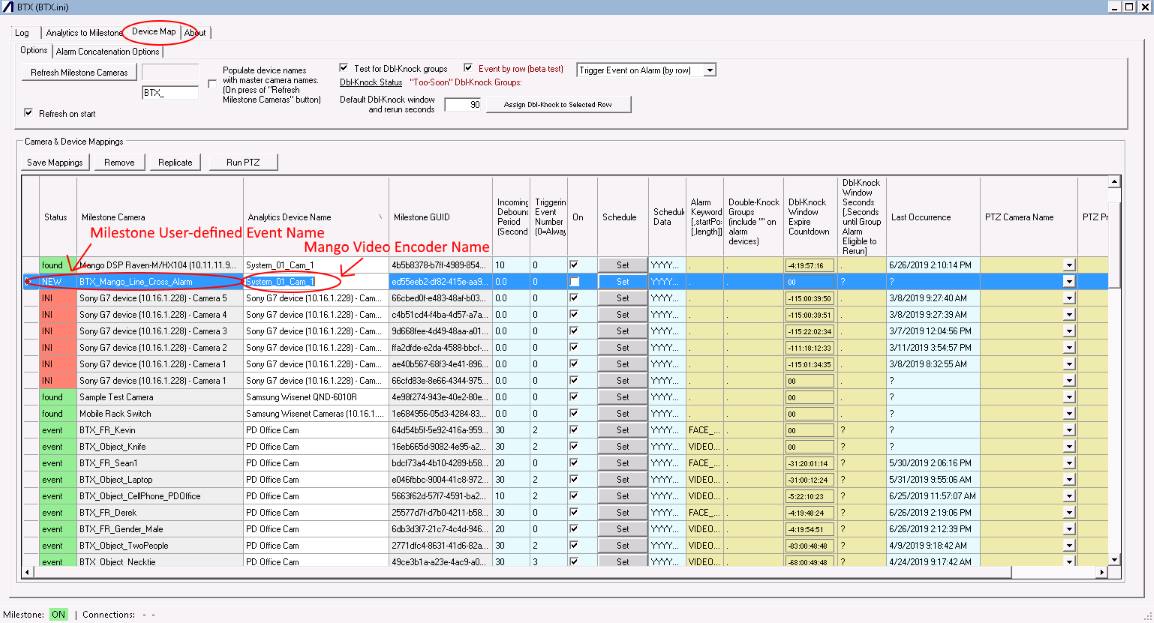
Task: Click the Milestone ON status indicator
Action: click(x=58, y=614)
